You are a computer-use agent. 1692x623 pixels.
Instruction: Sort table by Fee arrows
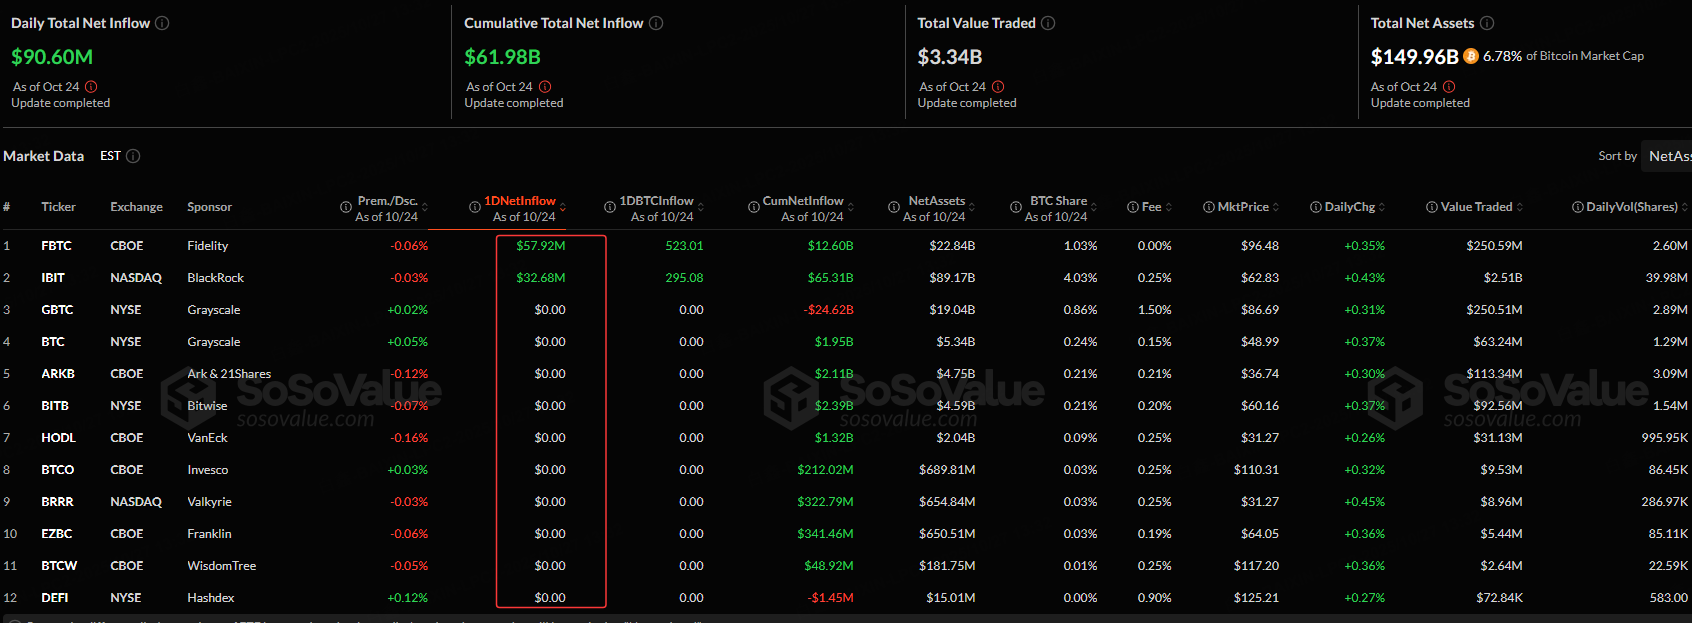1169,207
